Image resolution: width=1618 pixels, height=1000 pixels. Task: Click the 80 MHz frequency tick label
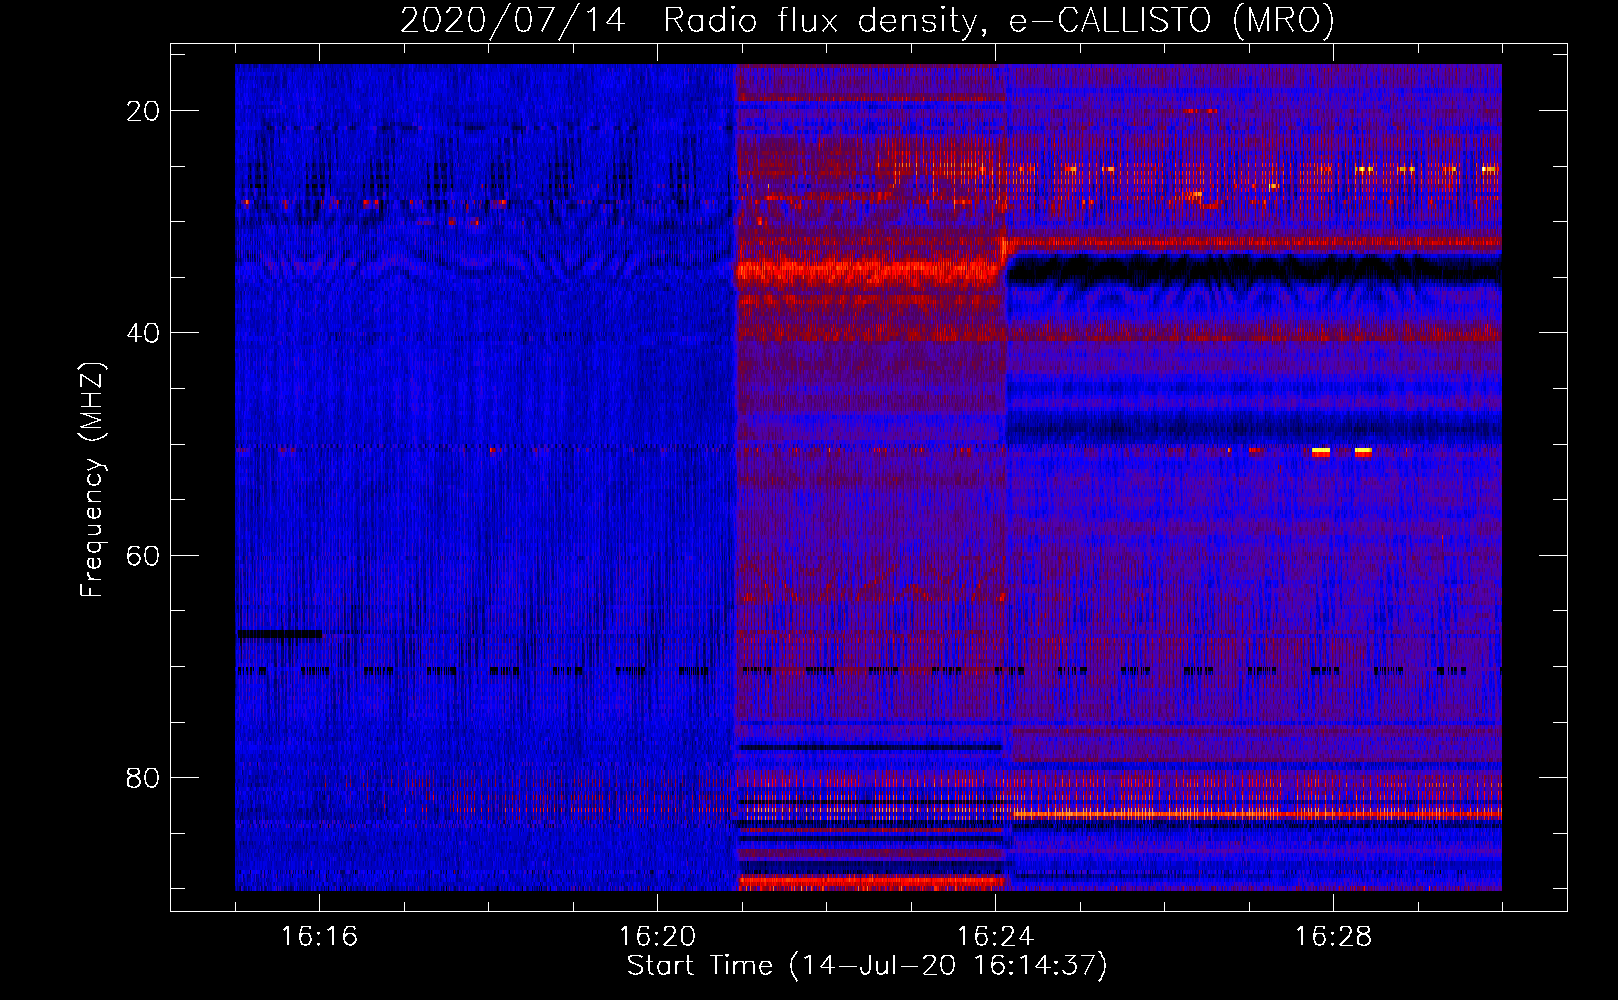click(x=143, y=777)
